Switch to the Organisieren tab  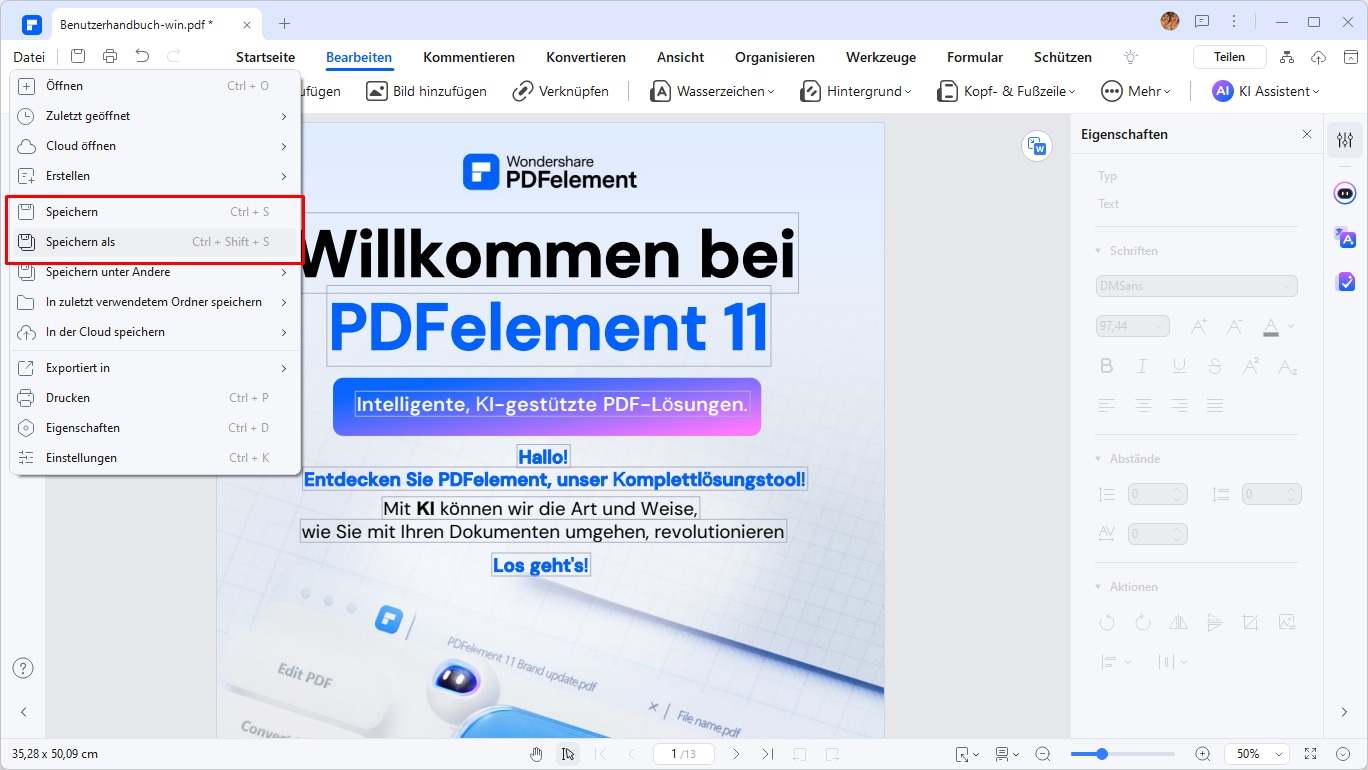(x=775, y=57)
